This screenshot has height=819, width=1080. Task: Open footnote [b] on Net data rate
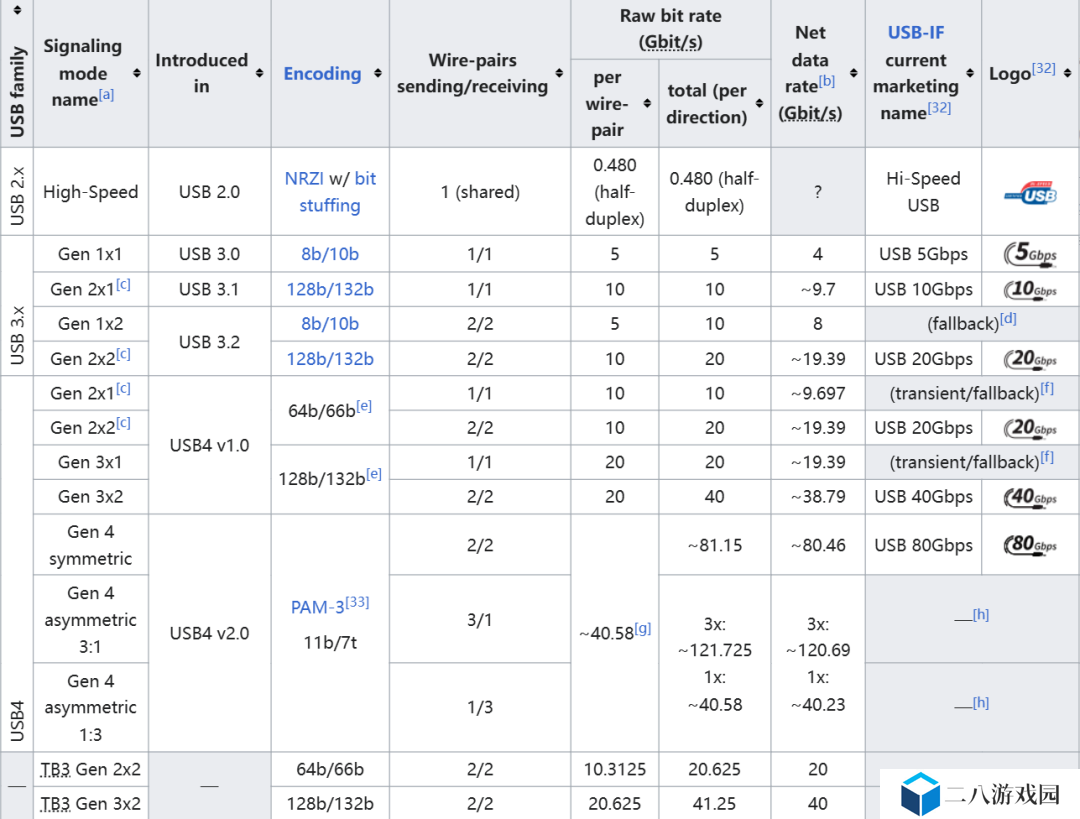tap(827, 81)
